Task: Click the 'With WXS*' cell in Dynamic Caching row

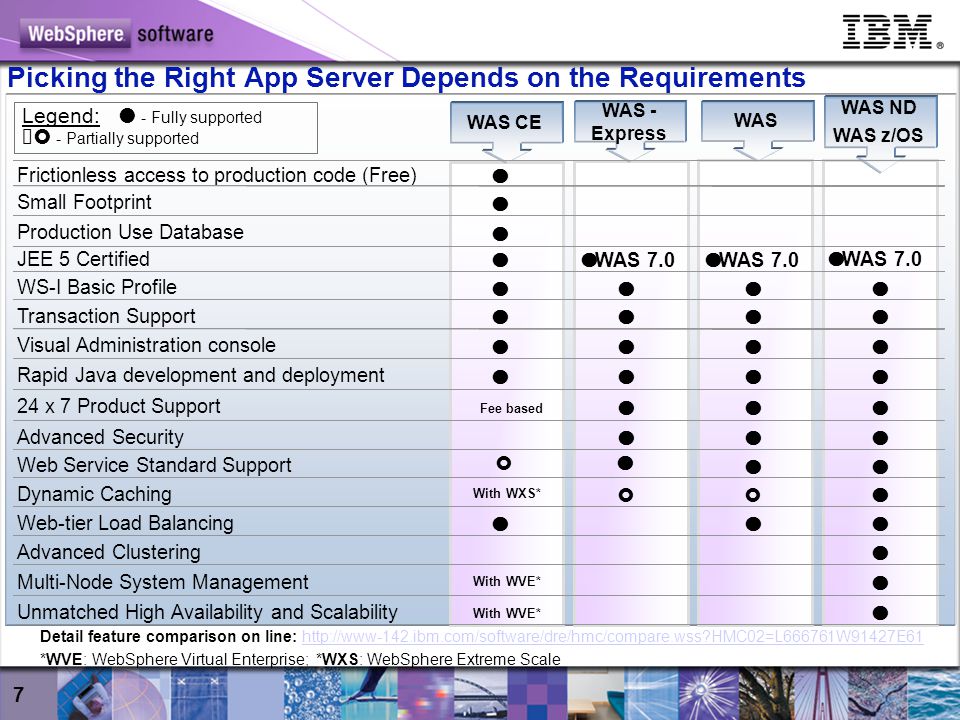Action: click(506, 493)
